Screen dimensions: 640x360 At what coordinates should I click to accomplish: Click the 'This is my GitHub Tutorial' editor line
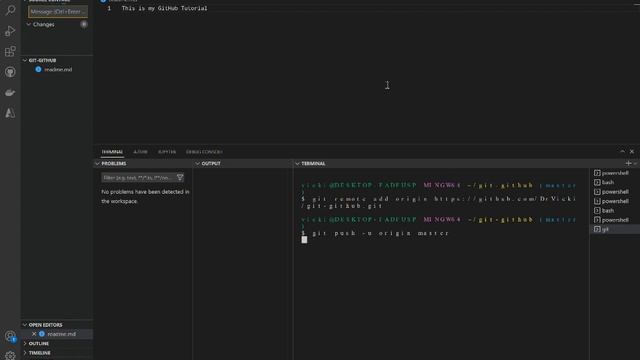164,8
